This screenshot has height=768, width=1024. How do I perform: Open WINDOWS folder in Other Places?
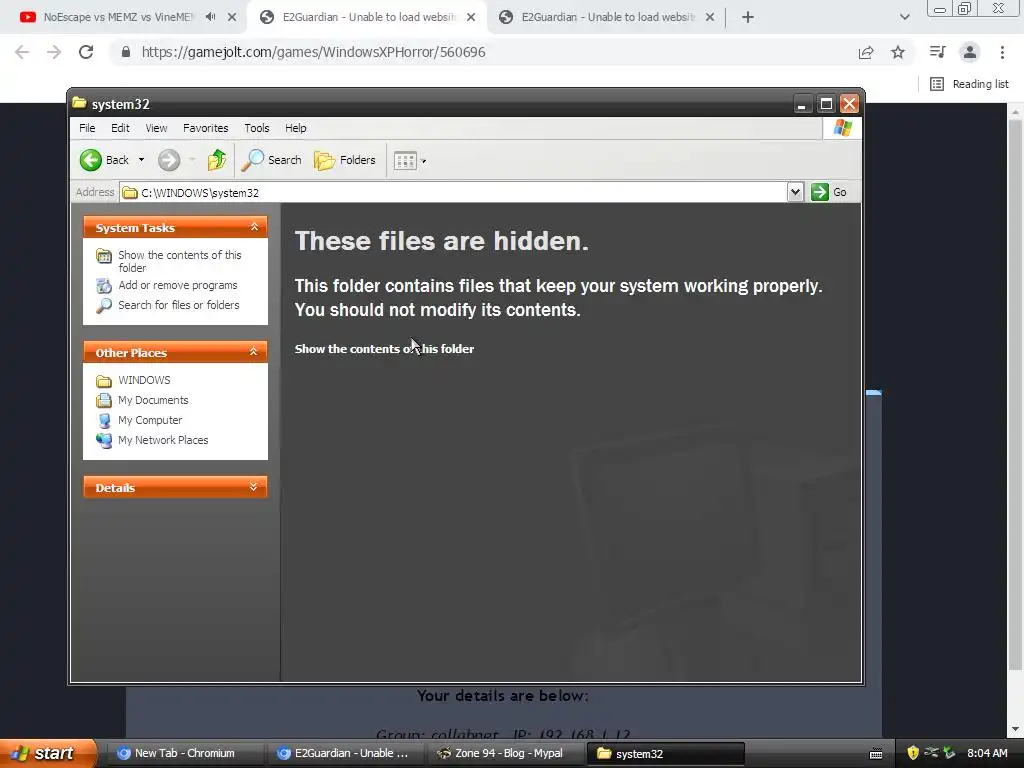[x=144, y=380]
